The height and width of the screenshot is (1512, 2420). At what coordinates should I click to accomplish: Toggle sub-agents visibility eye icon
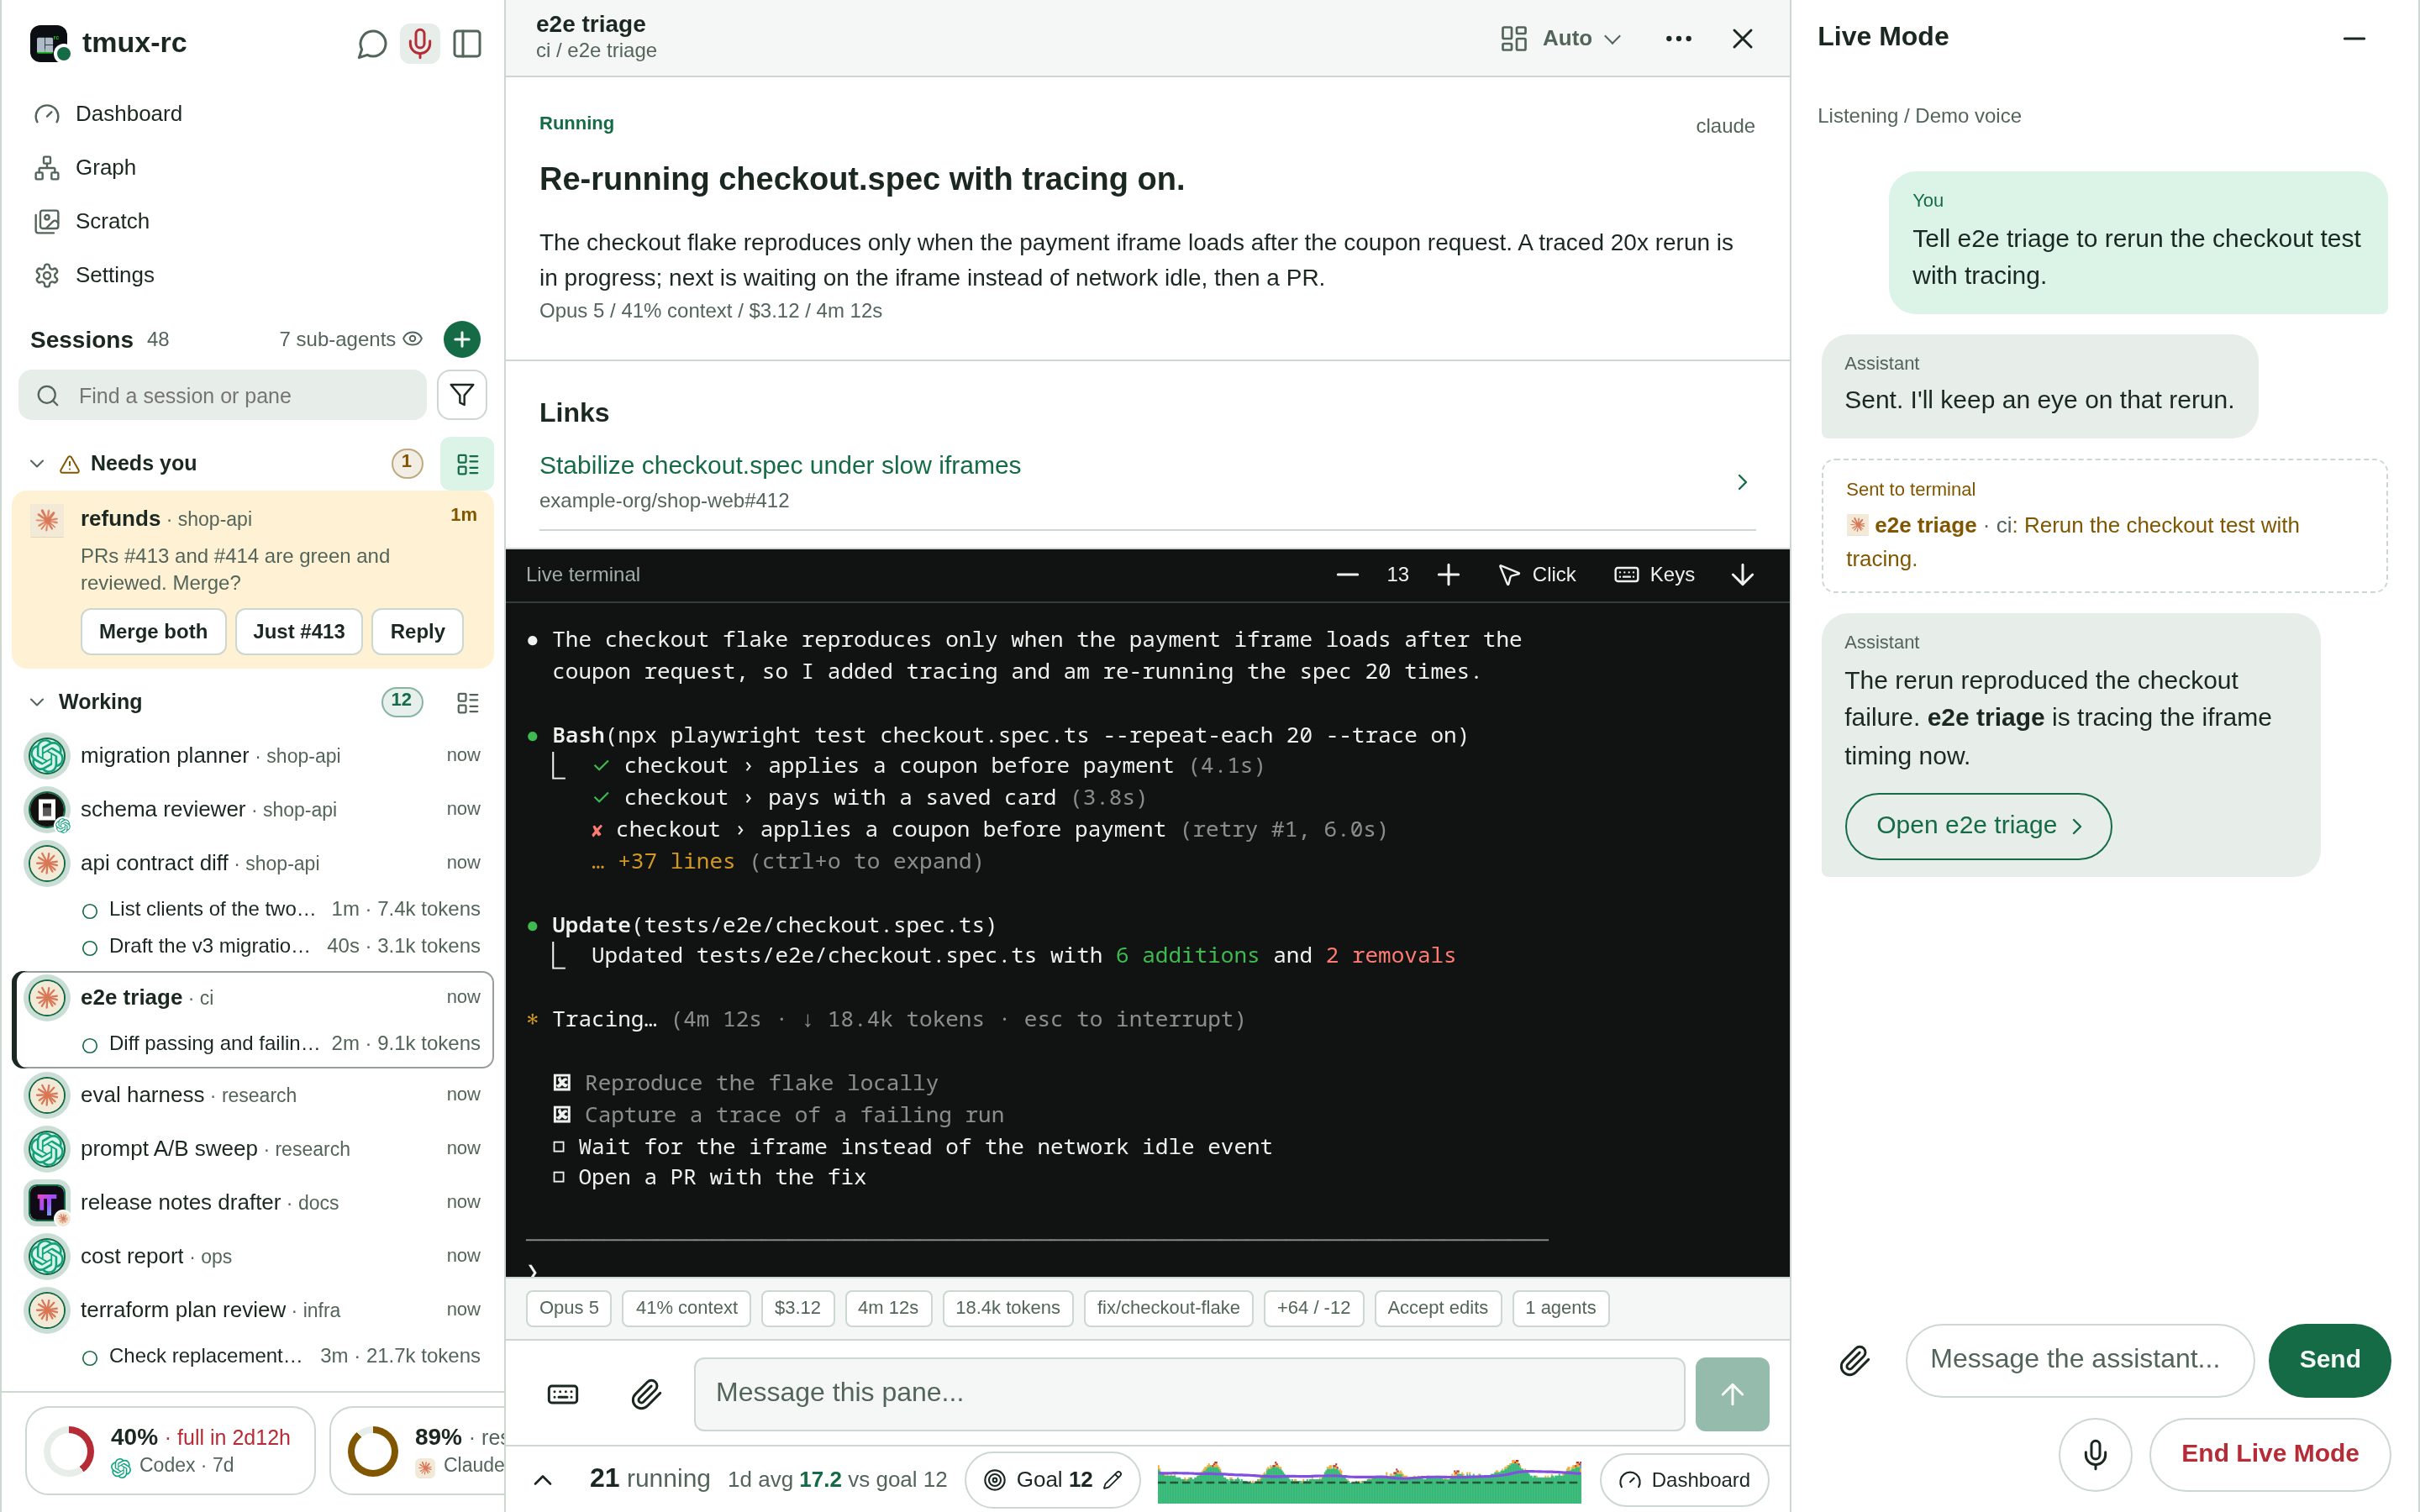tap(412, 339)
